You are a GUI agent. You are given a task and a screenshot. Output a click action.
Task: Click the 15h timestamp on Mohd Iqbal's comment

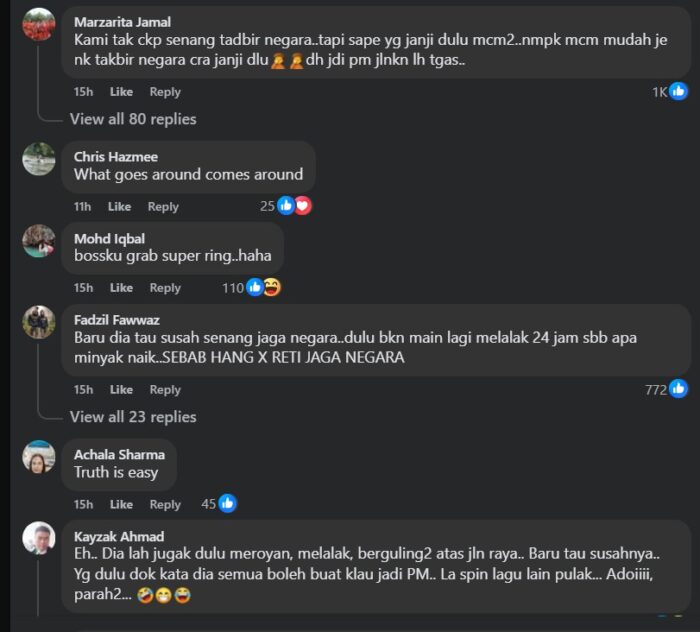83,288
